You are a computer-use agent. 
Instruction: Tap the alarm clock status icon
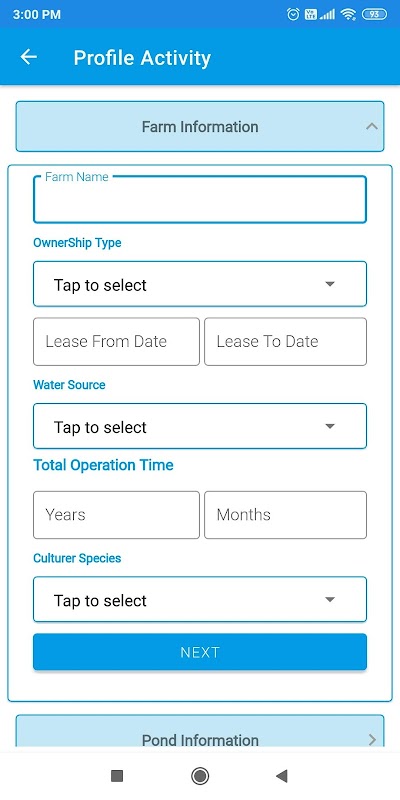click(293, 14)
